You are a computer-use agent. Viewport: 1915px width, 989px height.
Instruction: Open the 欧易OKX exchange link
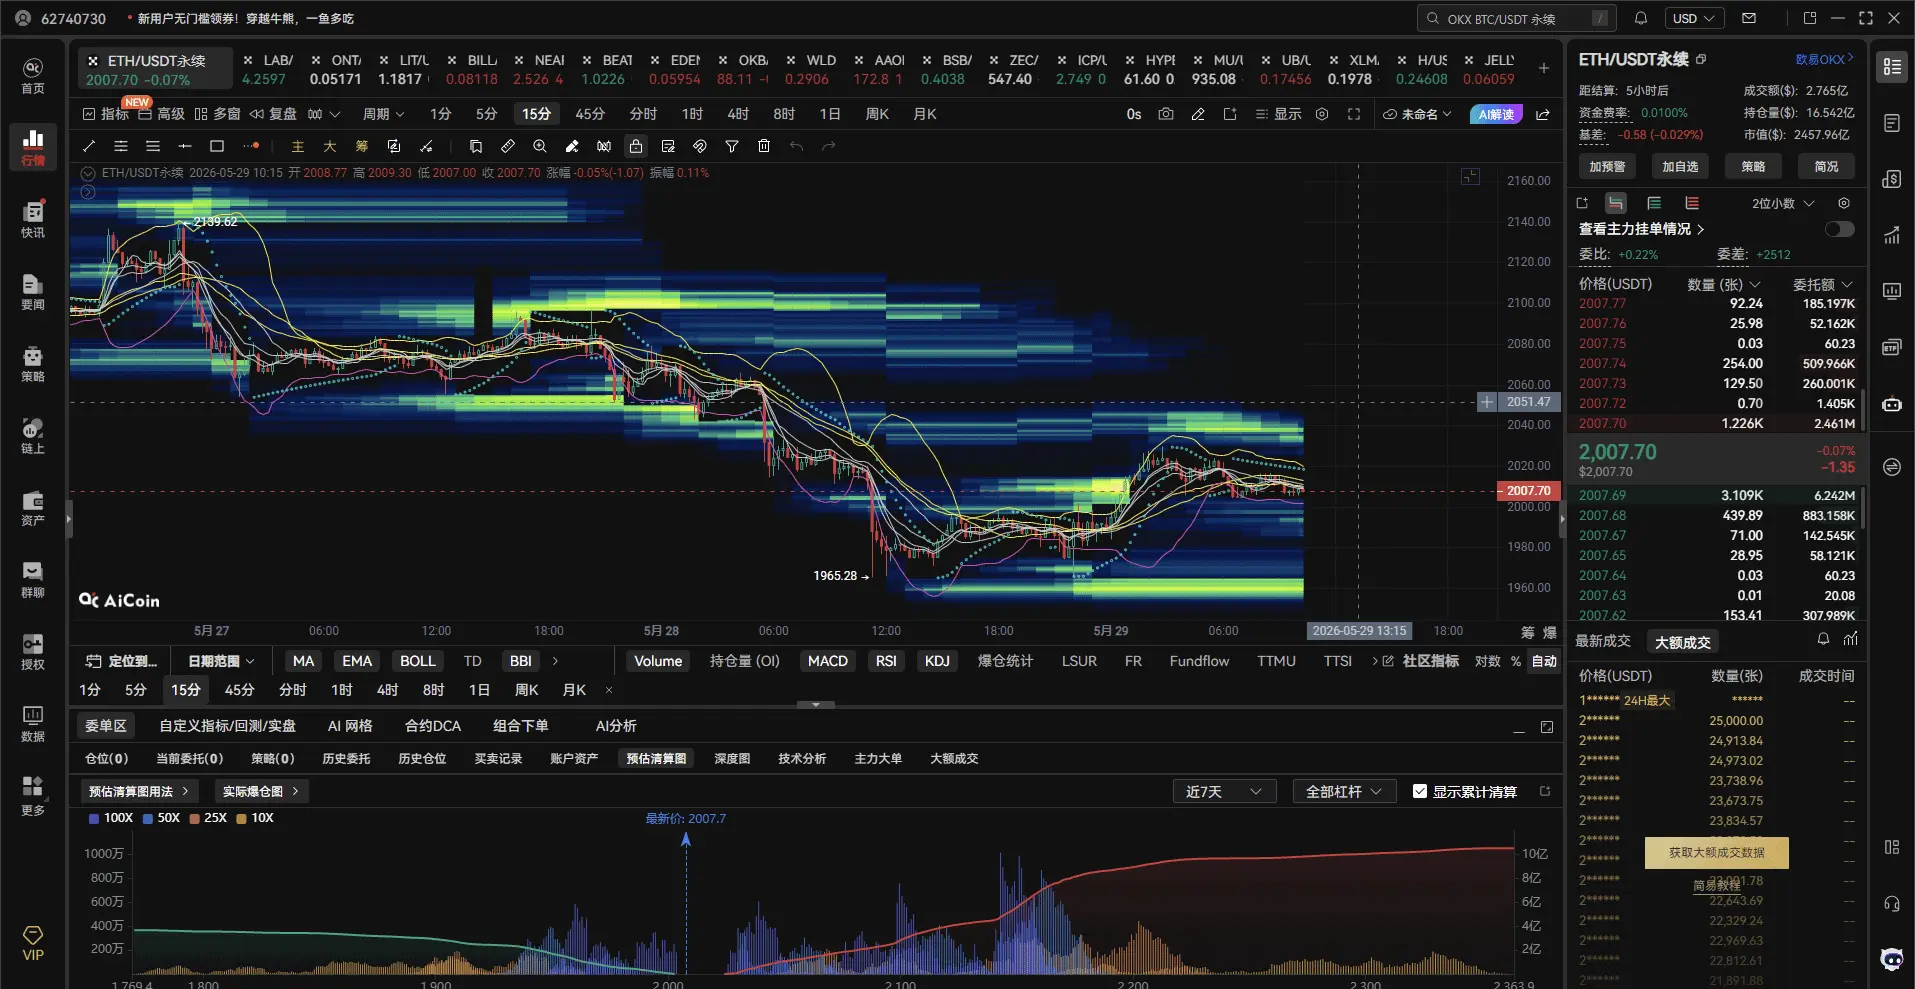1824,59
